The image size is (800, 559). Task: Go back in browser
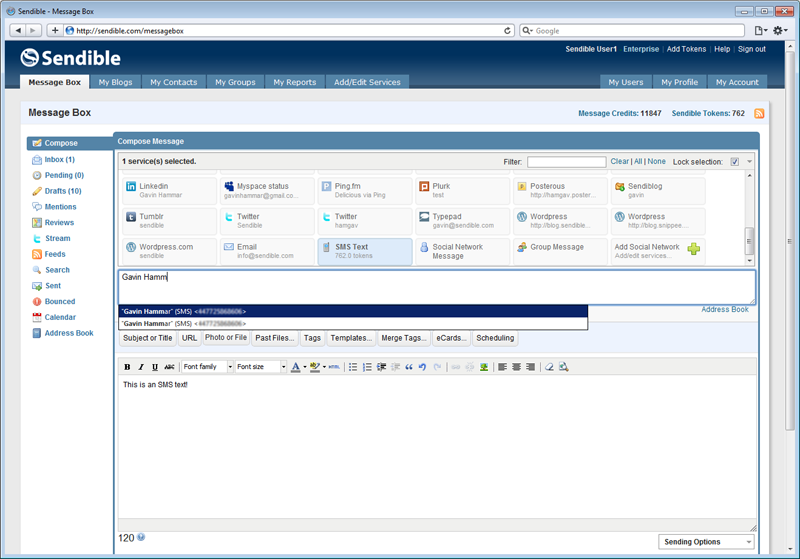(x=18, y=31)
